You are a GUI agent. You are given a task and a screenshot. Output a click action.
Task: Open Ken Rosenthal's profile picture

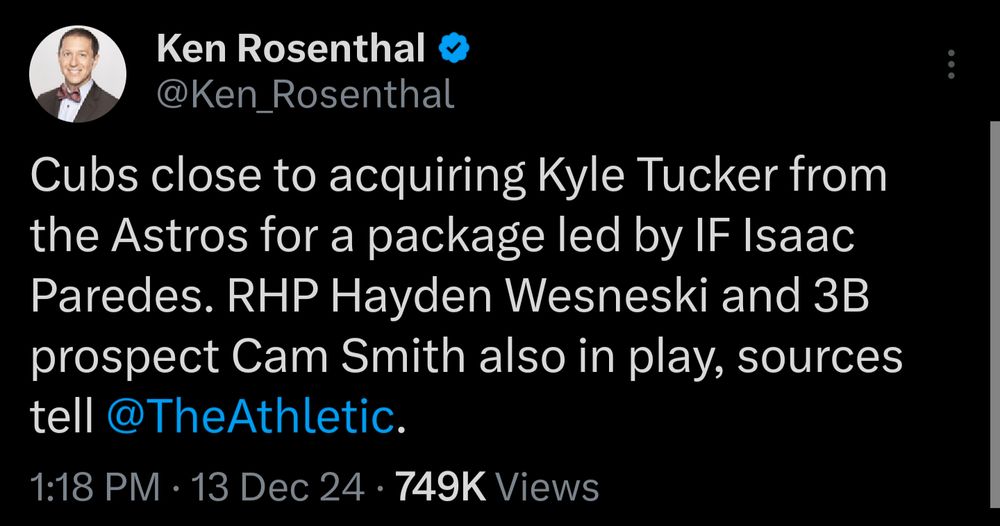(78, 74)
